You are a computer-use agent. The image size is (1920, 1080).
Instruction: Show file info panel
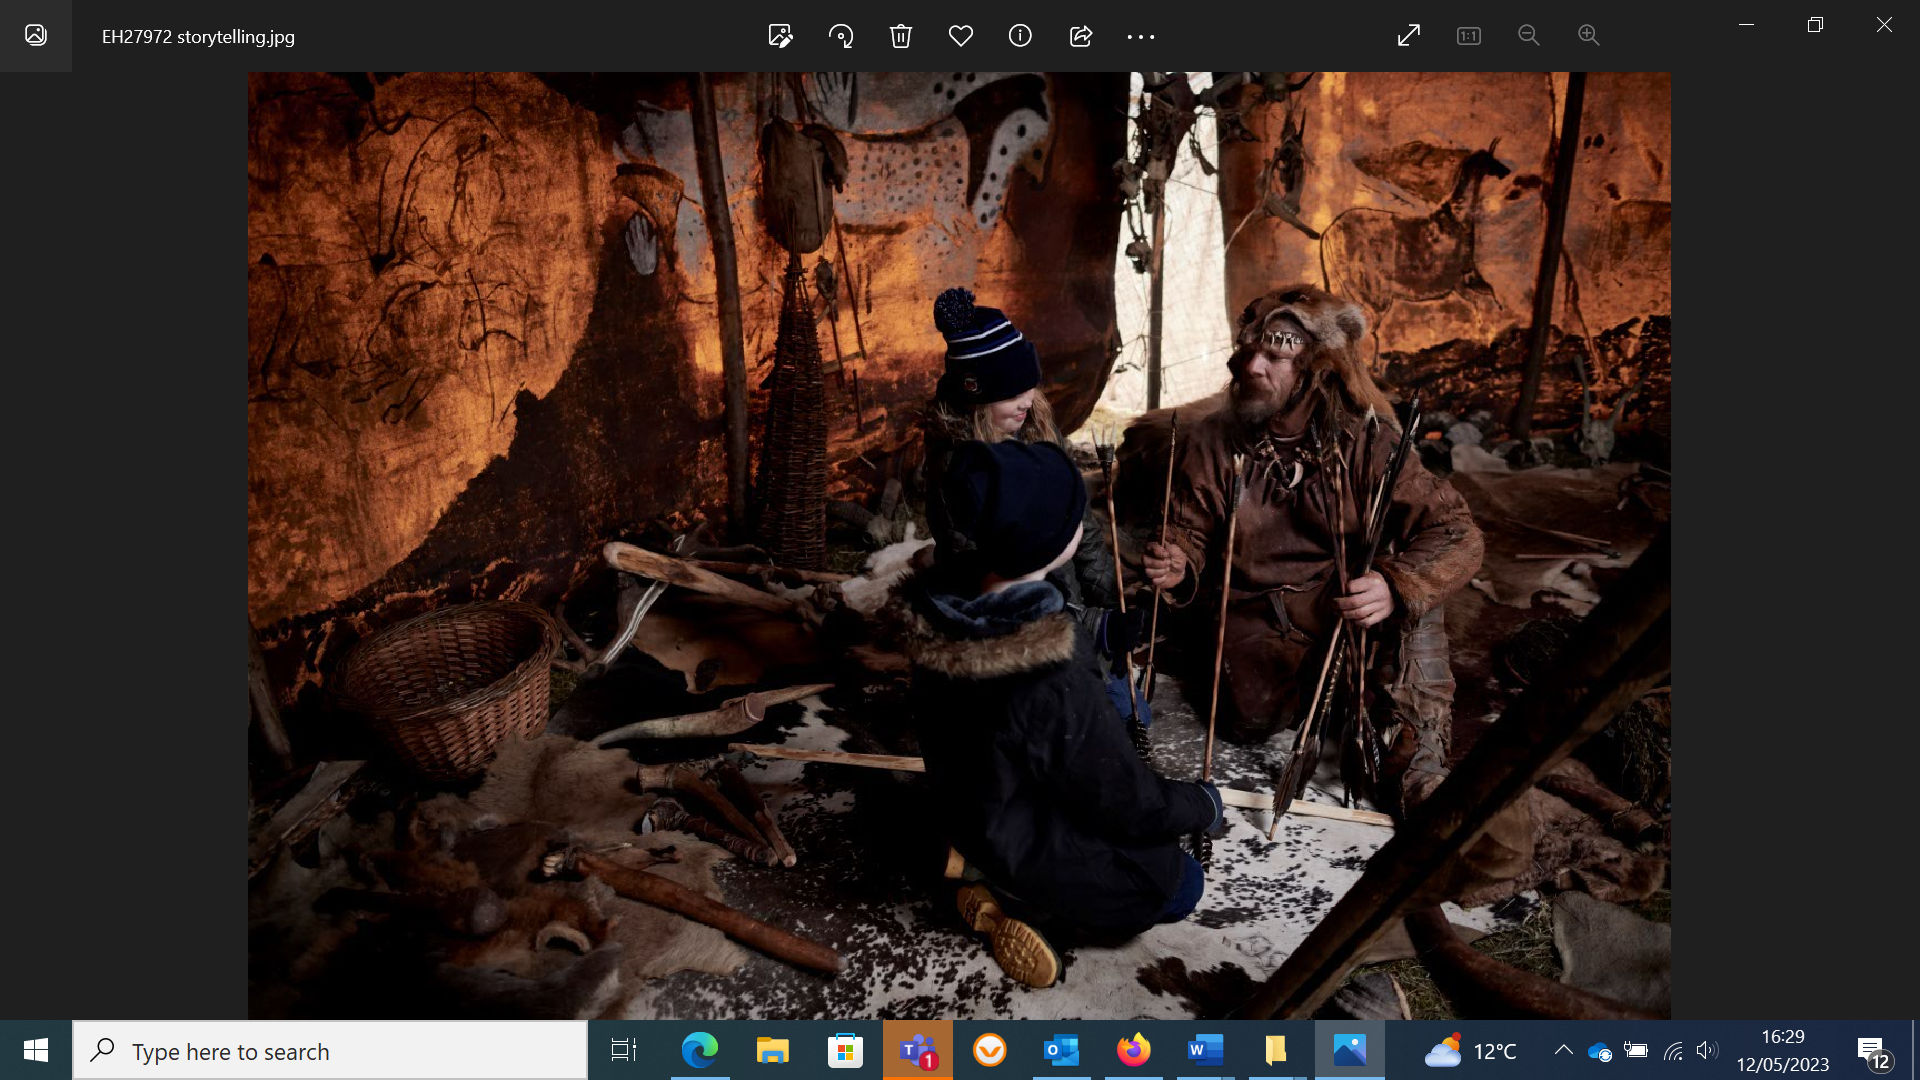click(1020, 36)
